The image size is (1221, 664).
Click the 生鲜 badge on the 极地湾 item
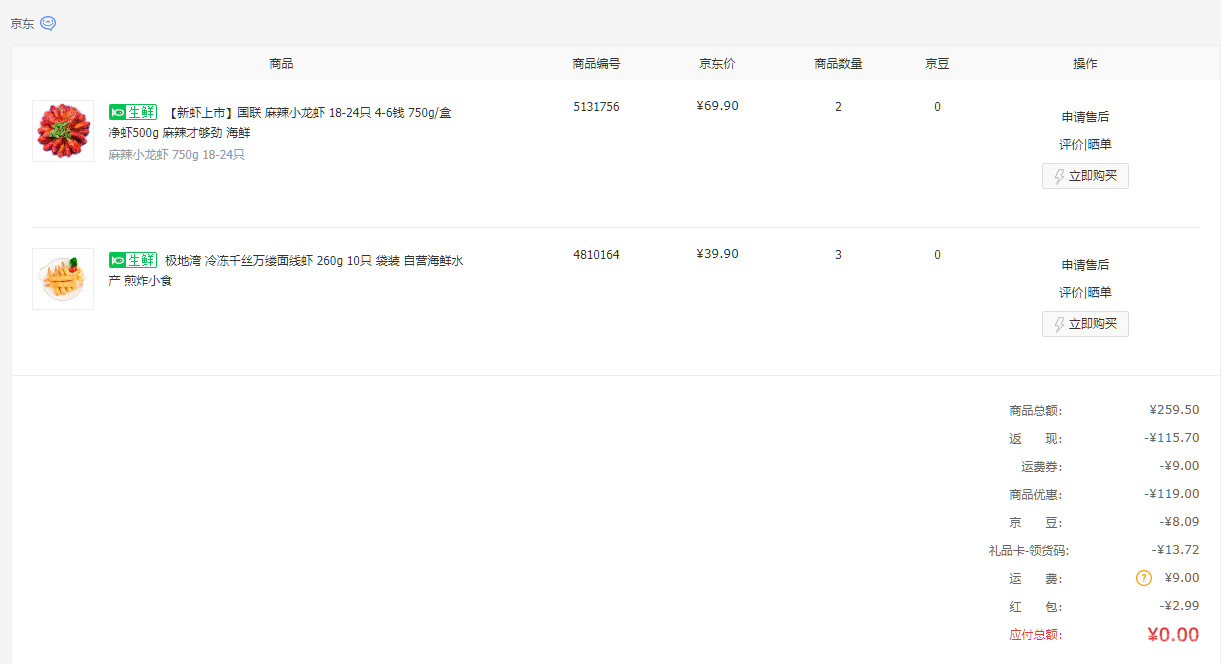coord(133,260)
